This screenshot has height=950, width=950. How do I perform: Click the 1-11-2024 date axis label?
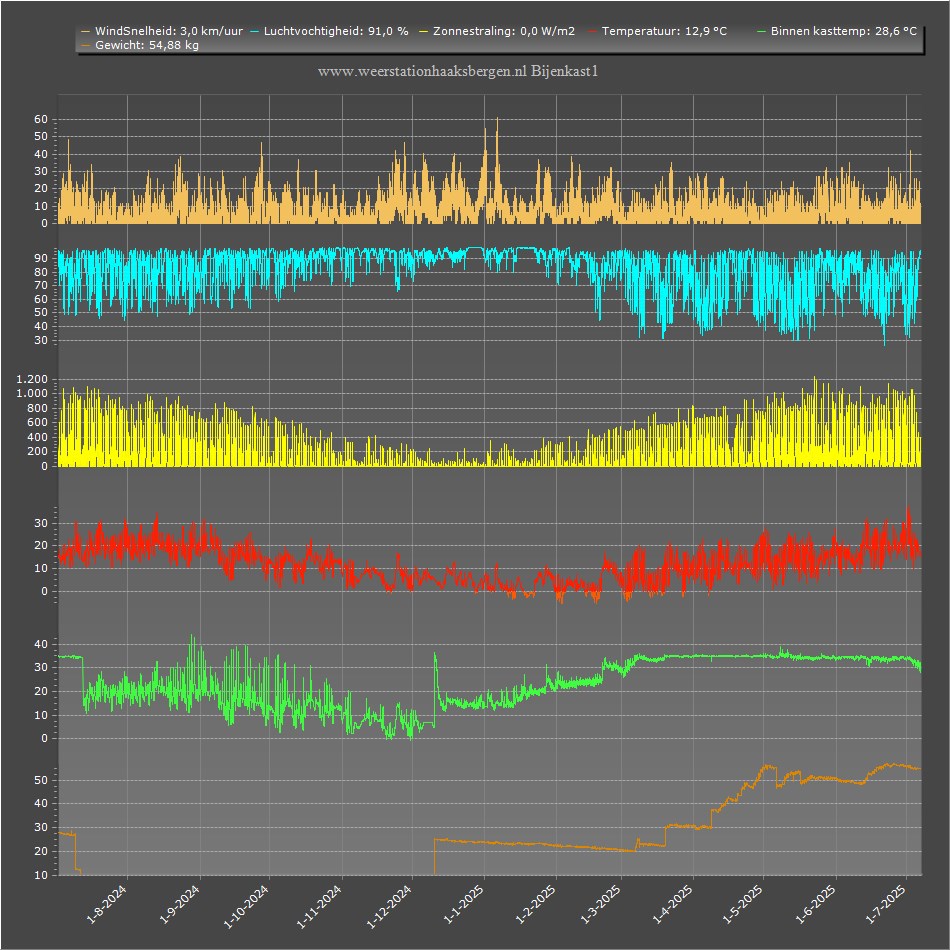319,906
